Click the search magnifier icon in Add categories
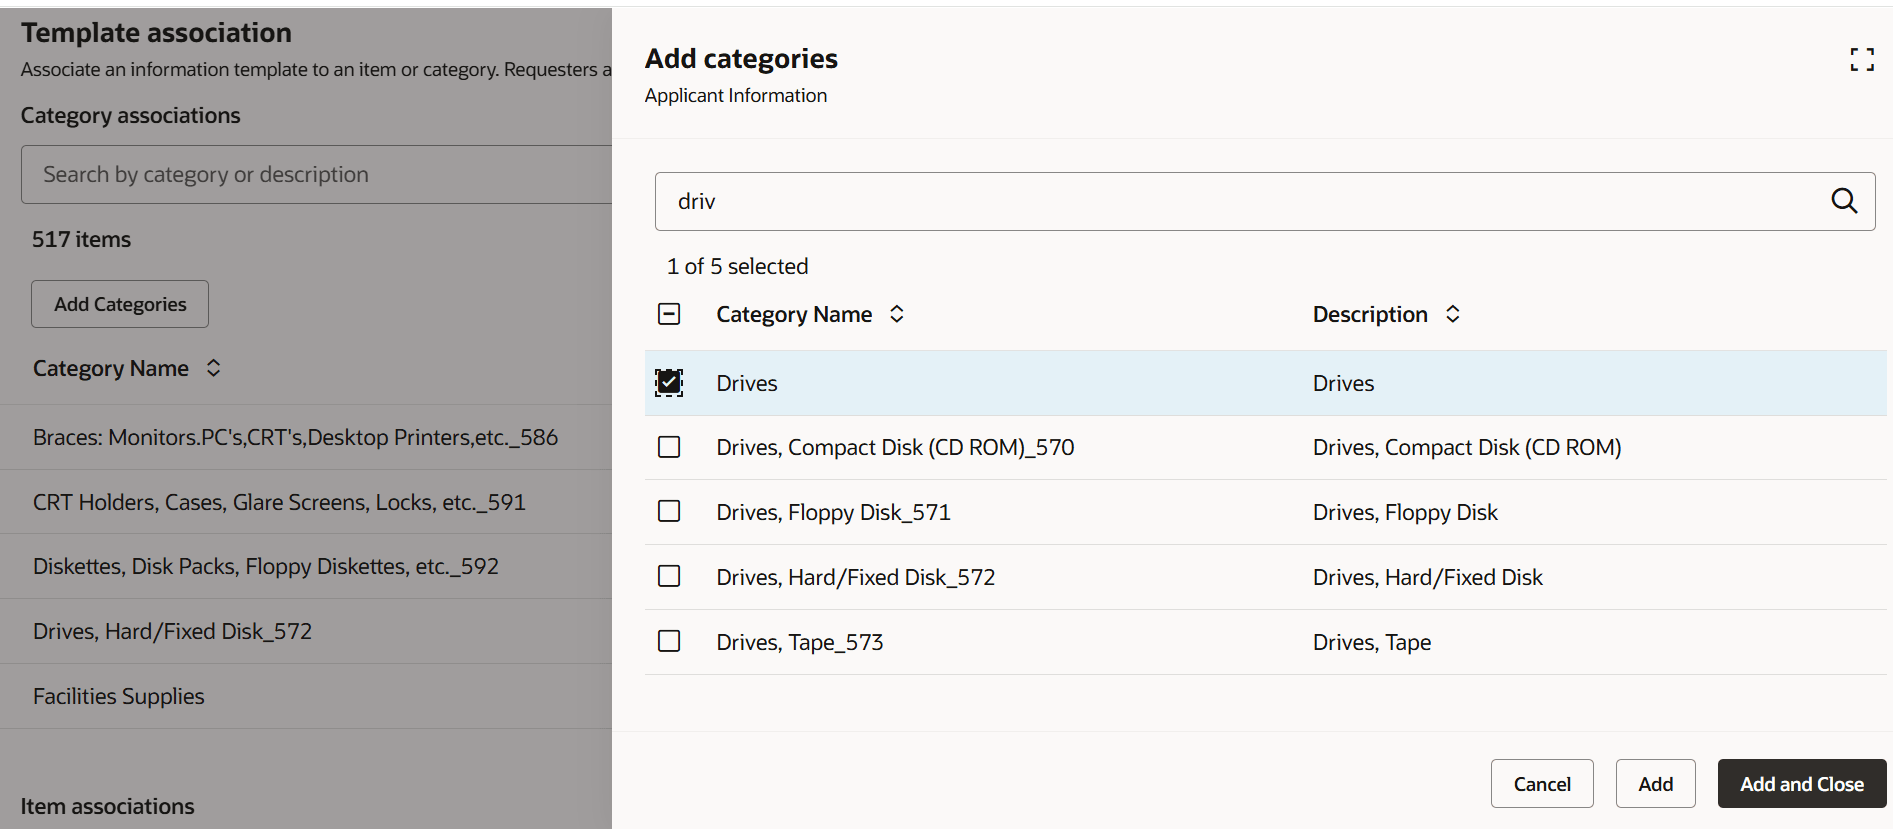The height and width of the screenshot is (829, 1893). [x=1844, y=201]
